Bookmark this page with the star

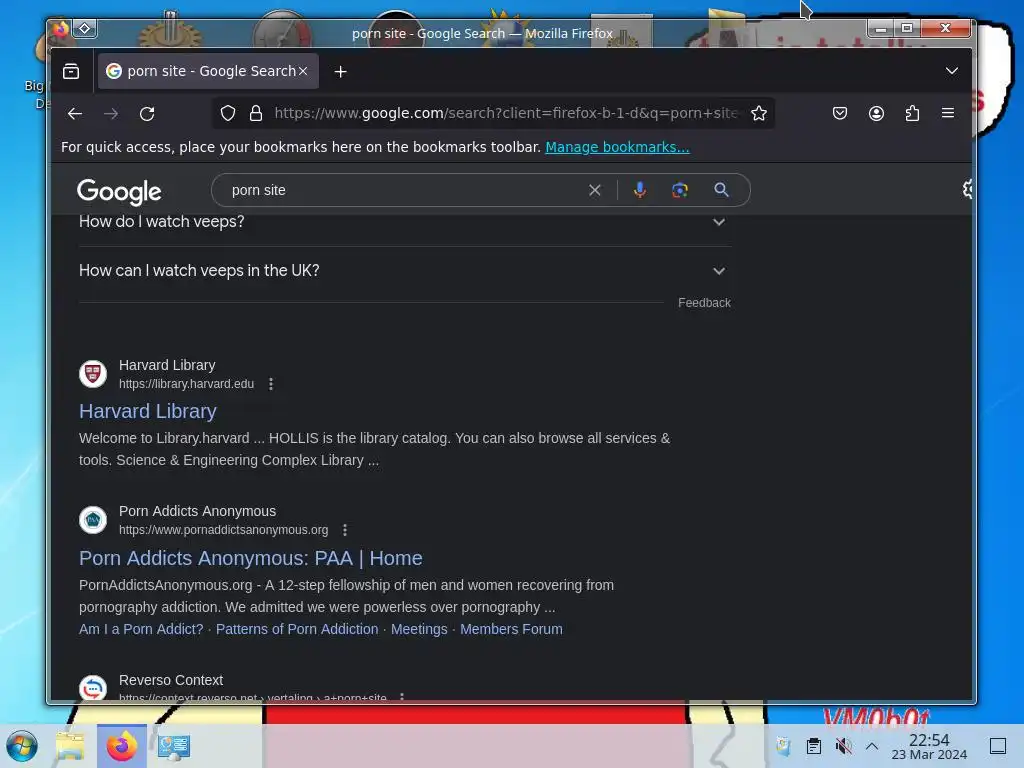tap(759, 114)
